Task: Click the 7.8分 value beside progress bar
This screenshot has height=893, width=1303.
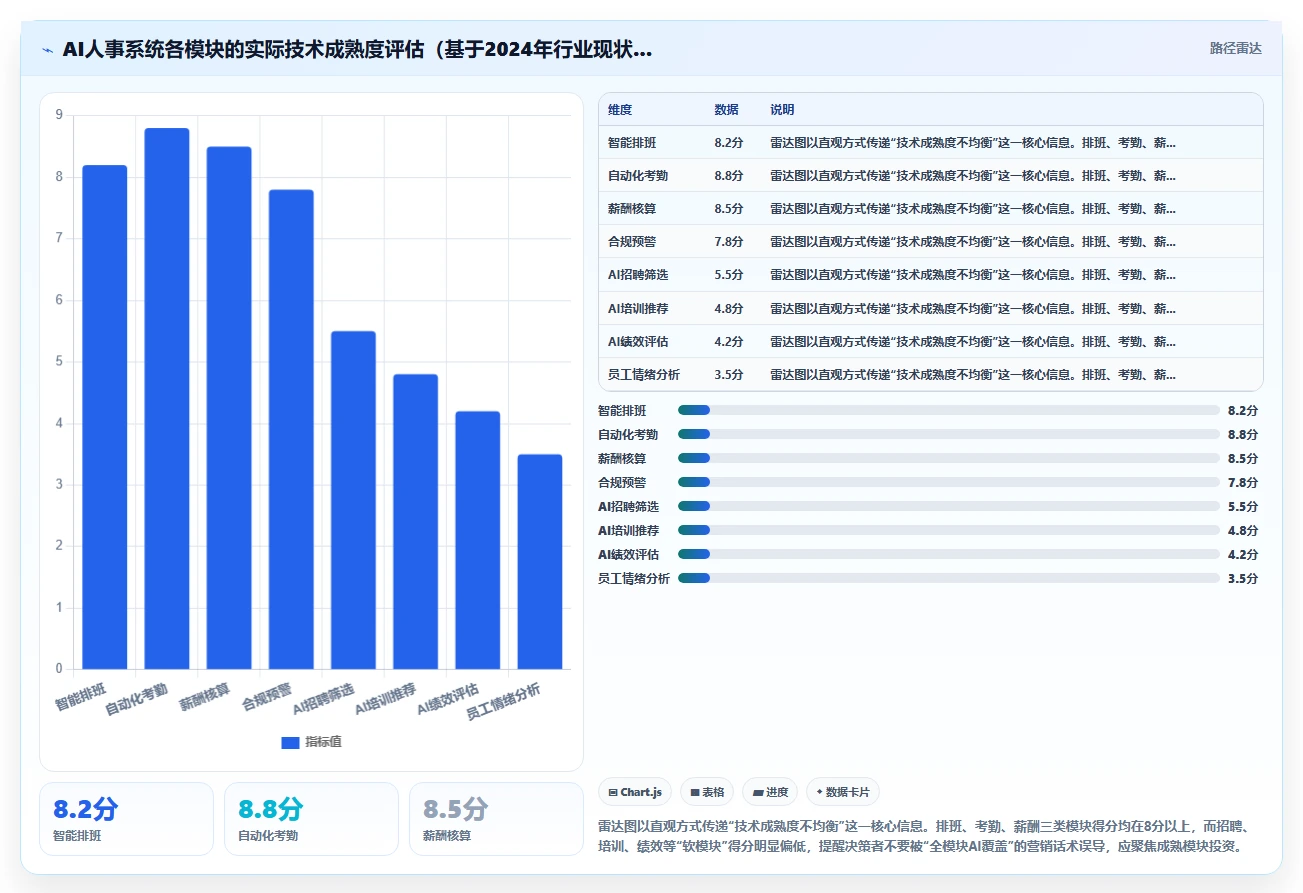Action: point(1243,483)
